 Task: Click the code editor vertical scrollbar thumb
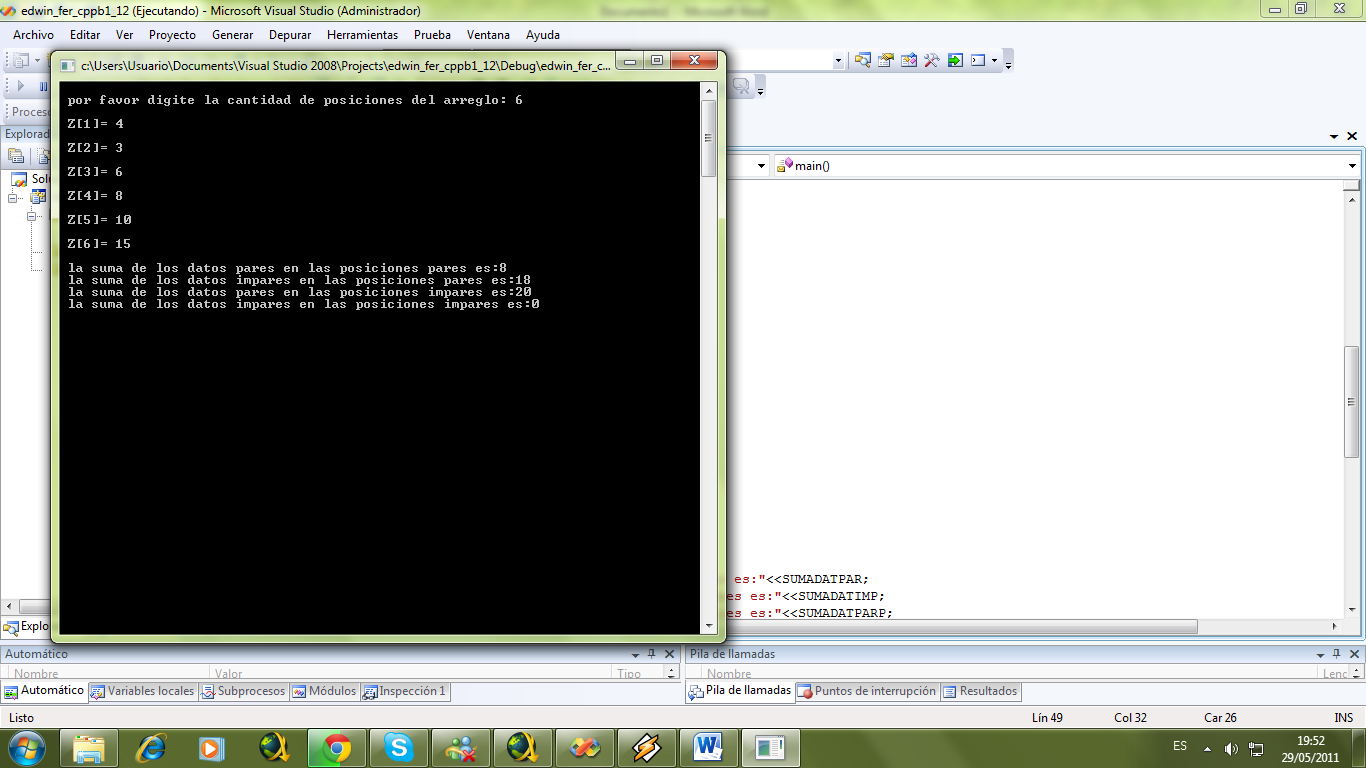pyautogui.click(x=1352, y=401)
